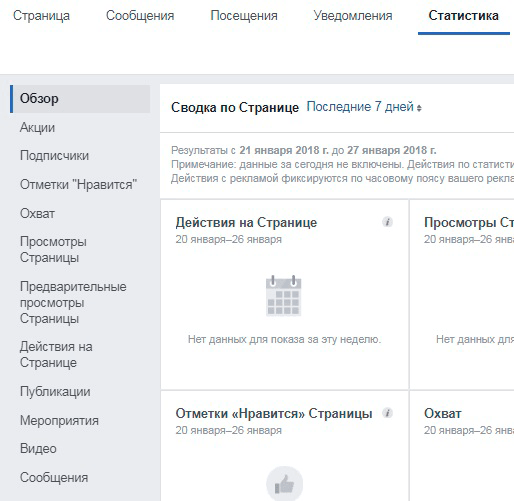Click the date range under Действия на Странице
This screenshot has height=501, width=514.
click(229, 239)
